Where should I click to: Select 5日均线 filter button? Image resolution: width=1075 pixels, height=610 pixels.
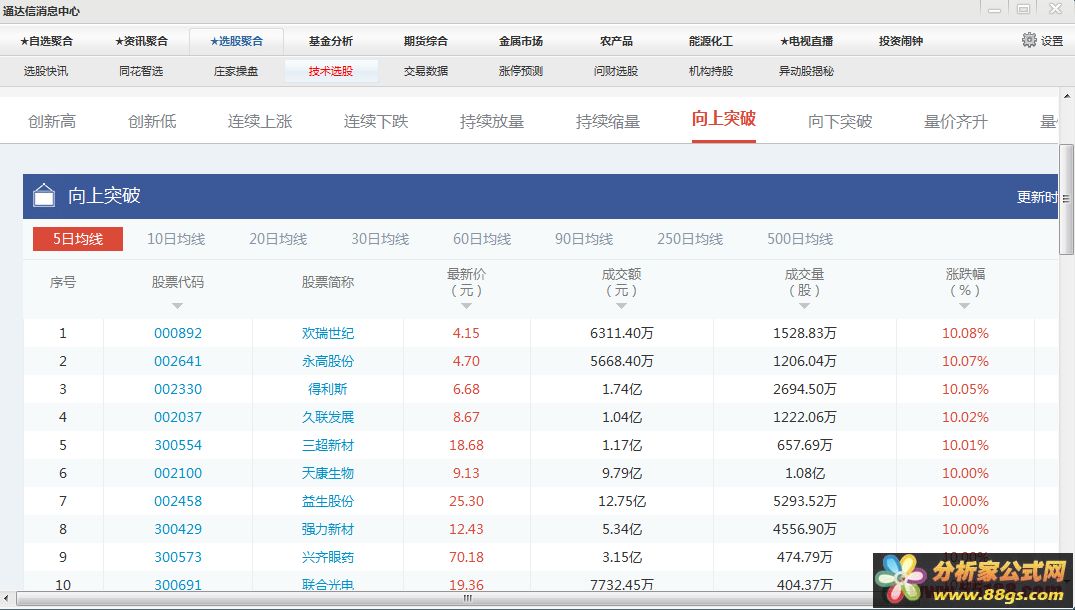[x=78, y=239]
